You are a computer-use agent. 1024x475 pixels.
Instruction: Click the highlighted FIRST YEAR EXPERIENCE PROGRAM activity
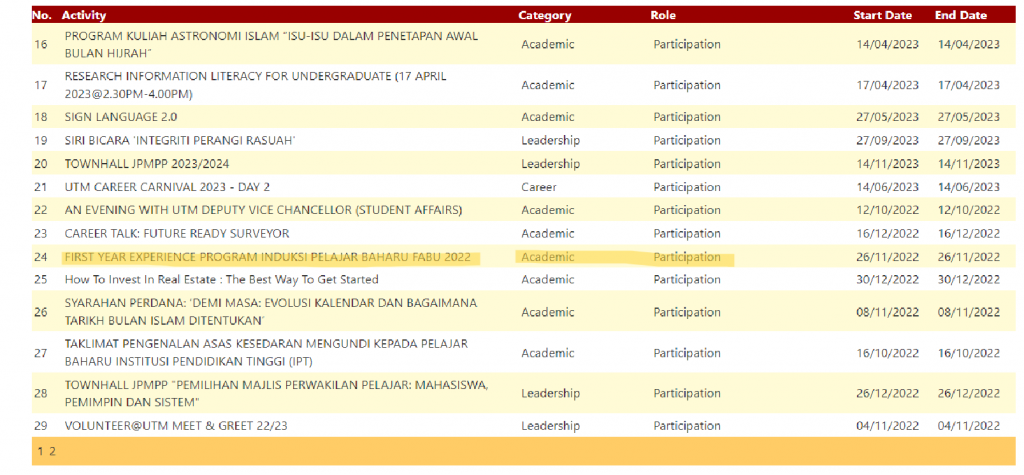(267, 257)
